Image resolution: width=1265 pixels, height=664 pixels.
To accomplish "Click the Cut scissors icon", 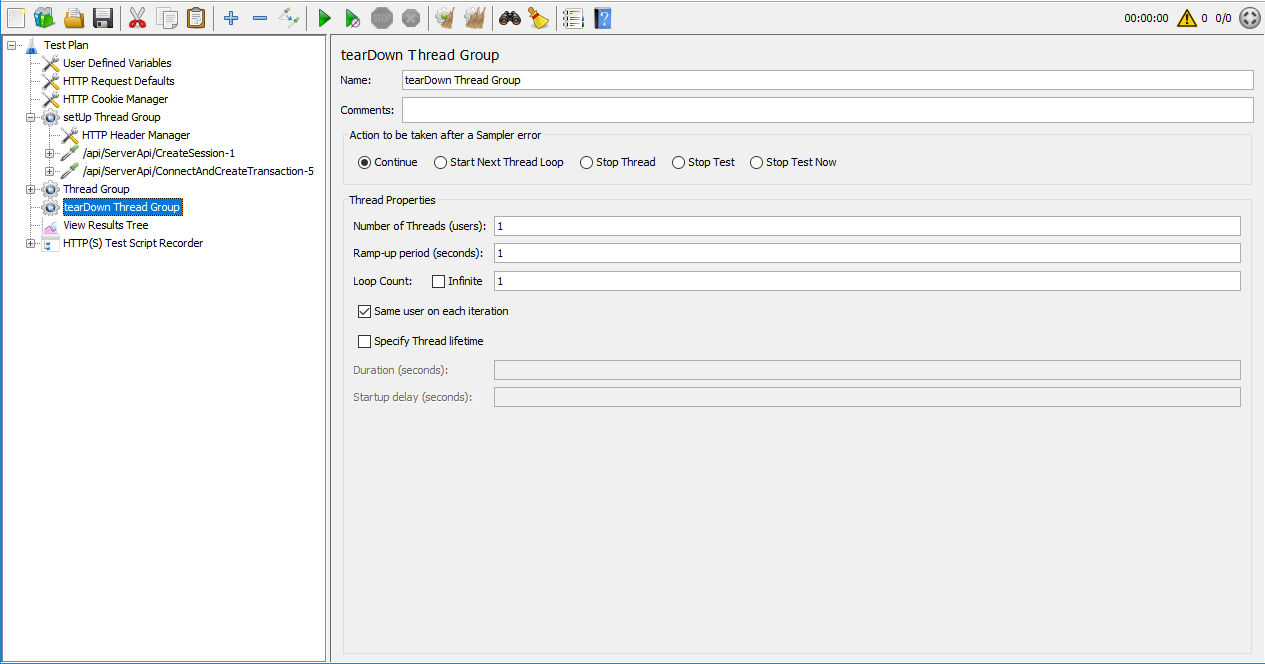I will coord(138,18).
